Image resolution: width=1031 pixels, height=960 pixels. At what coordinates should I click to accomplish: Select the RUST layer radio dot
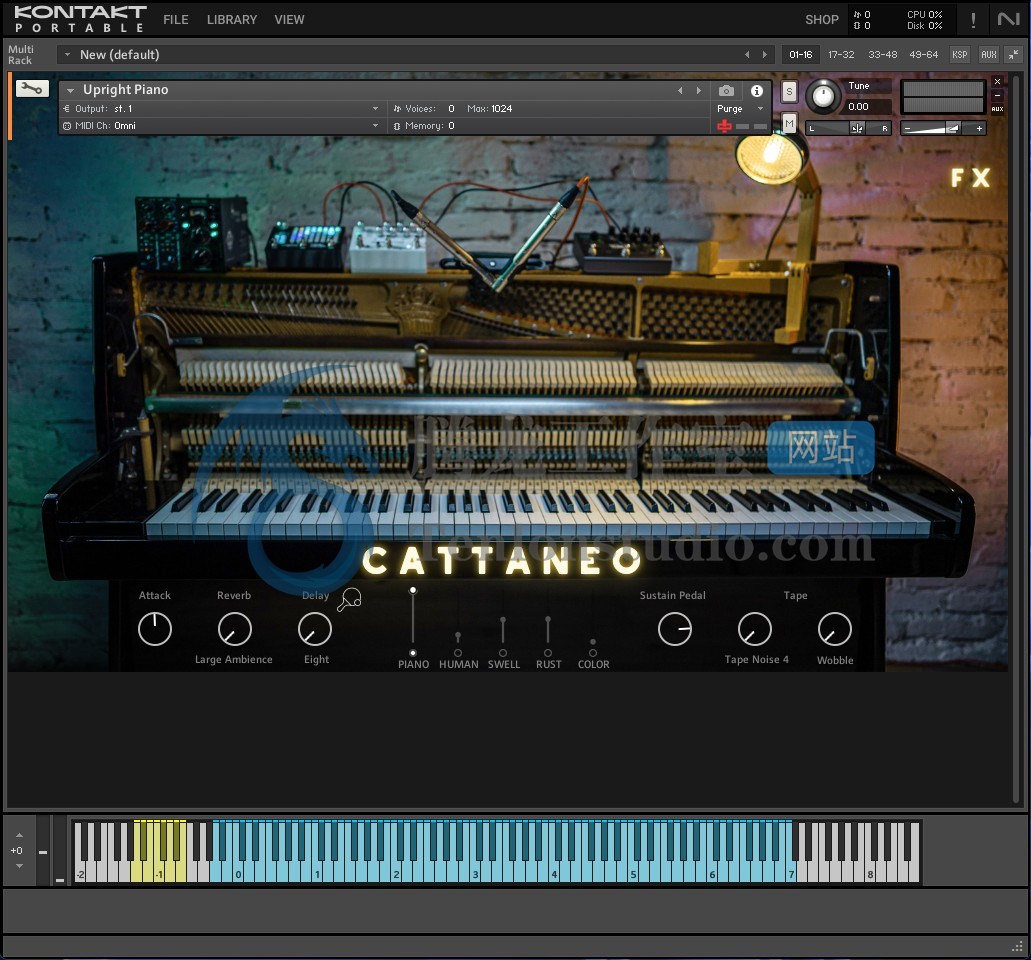coord(548,653)
